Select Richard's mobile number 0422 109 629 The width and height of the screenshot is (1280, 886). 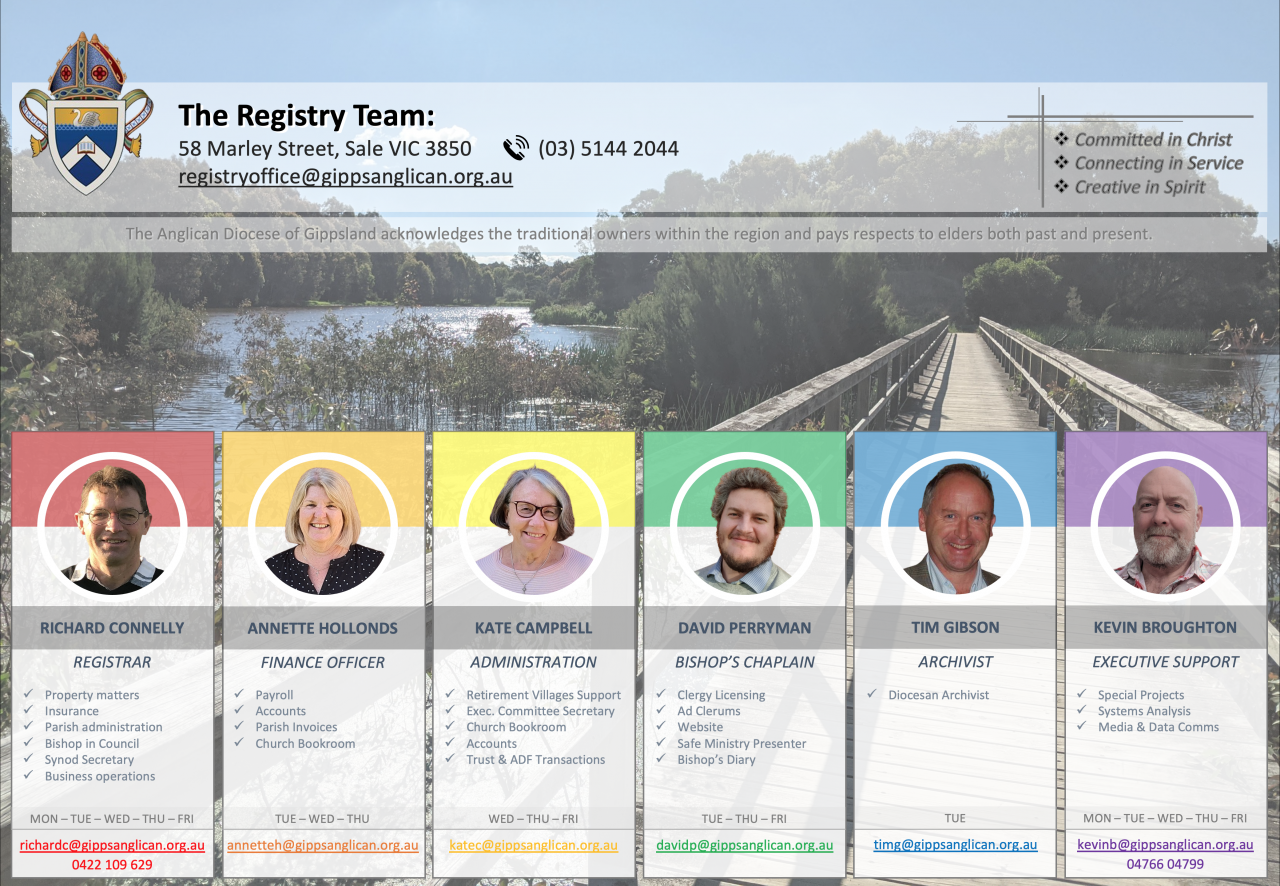(112, 865)
